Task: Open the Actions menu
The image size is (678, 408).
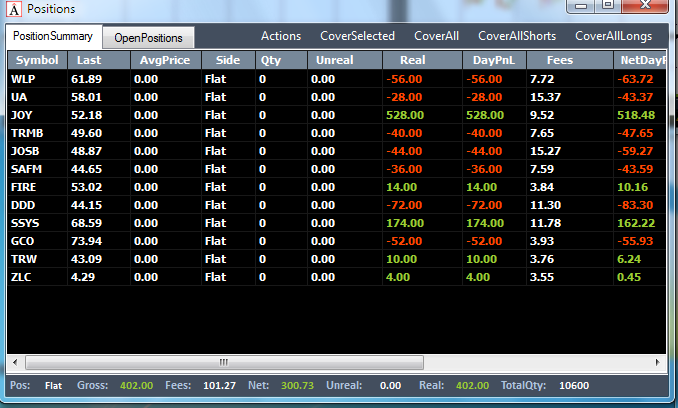Action: tap(281, 36)
